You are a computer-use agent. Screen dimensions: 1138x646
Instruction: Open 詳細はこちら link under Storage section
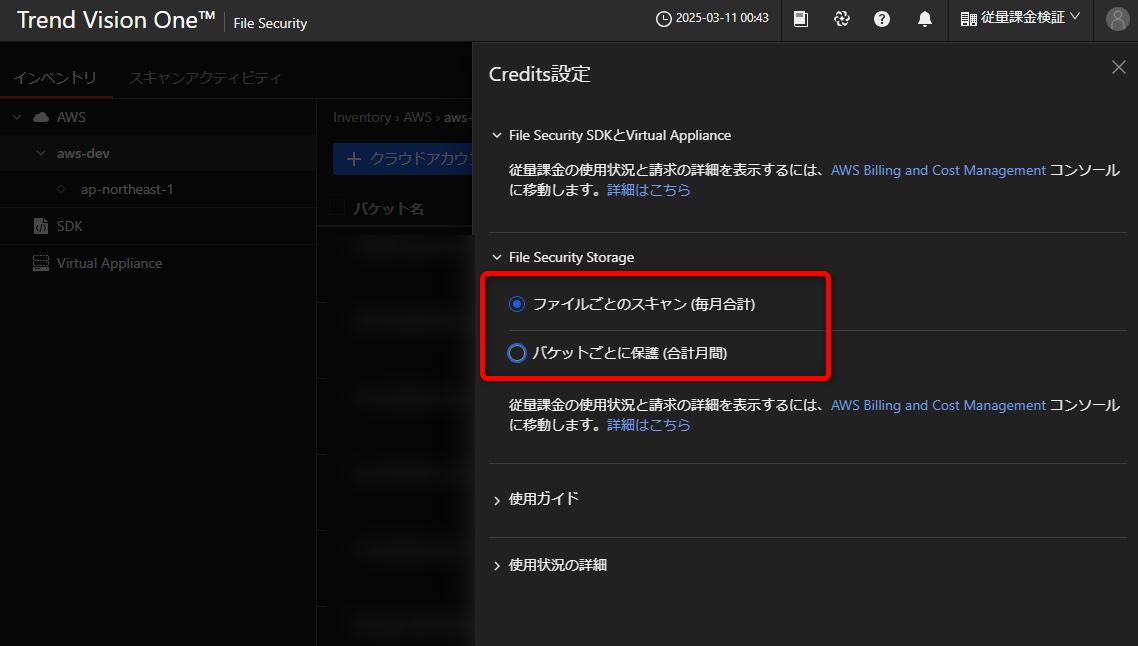coord(648,425)
